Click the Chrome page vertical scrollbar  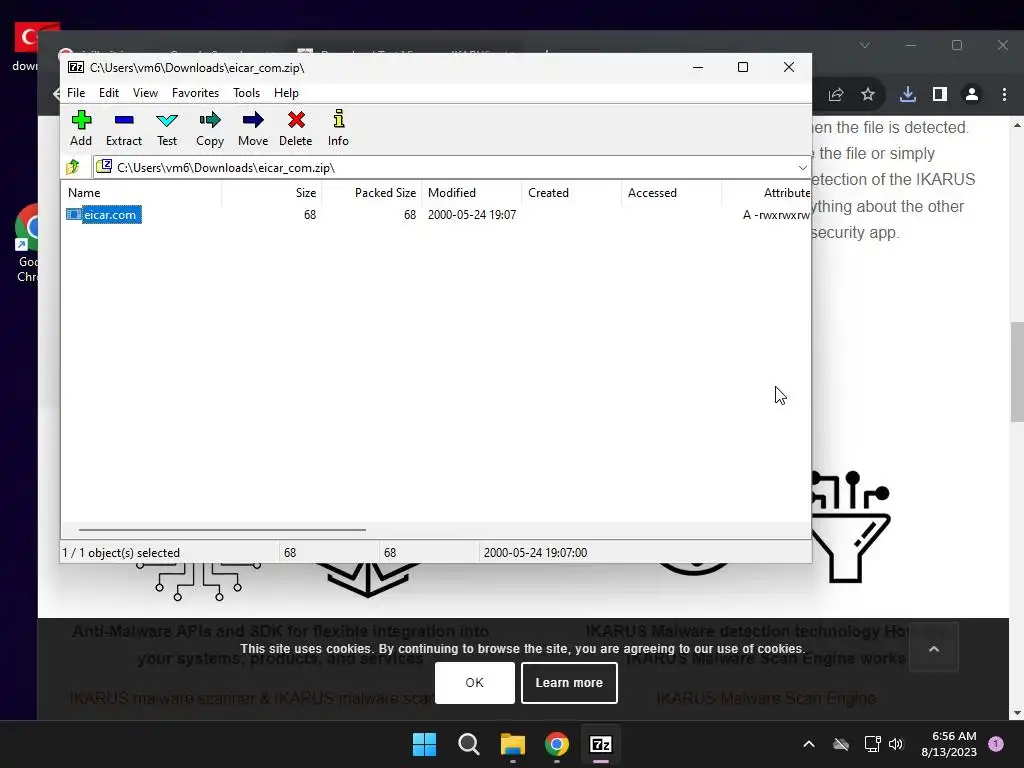point(1017,372)
